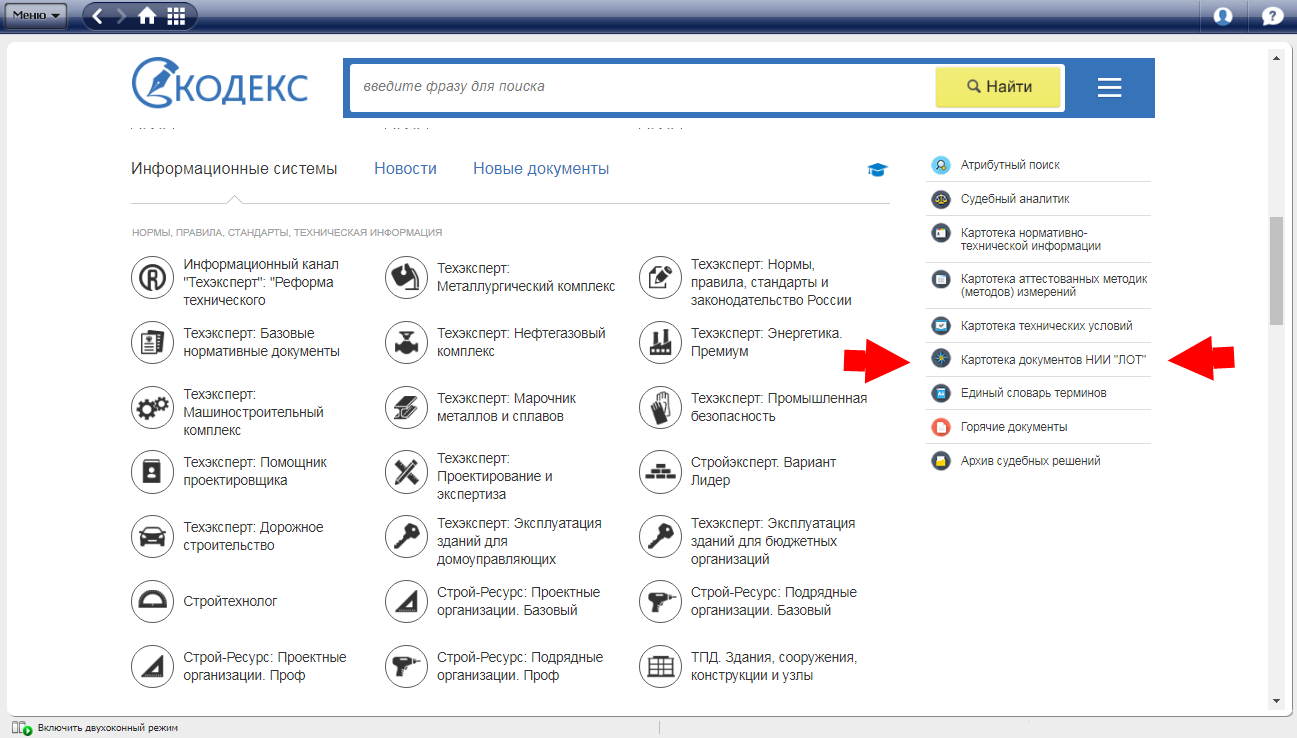Click the Нефтегазовый комплекс valve icon
The width and height of the screenshot is (1297, 738).
[407, 343]
